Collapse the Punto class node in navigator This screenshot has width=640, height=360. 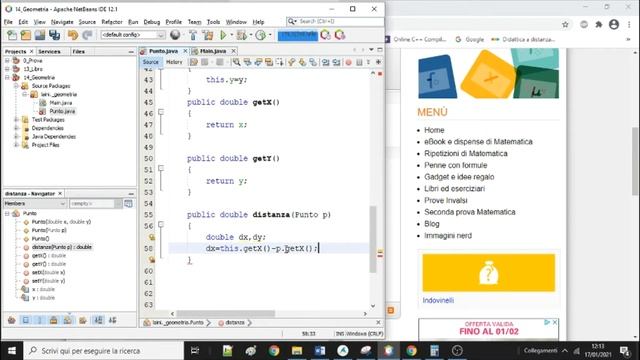pyautogui.click(x=7, y=213)
